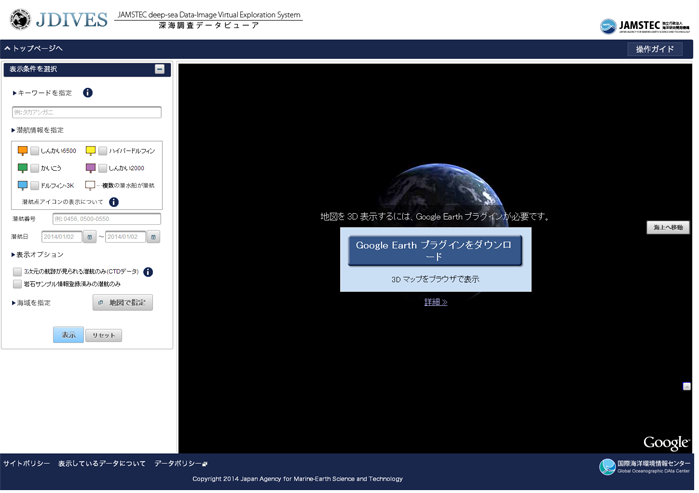Enable the ハイパードルフィン checkbox
This screenshot has height=493, width=699.
point(103,151)
